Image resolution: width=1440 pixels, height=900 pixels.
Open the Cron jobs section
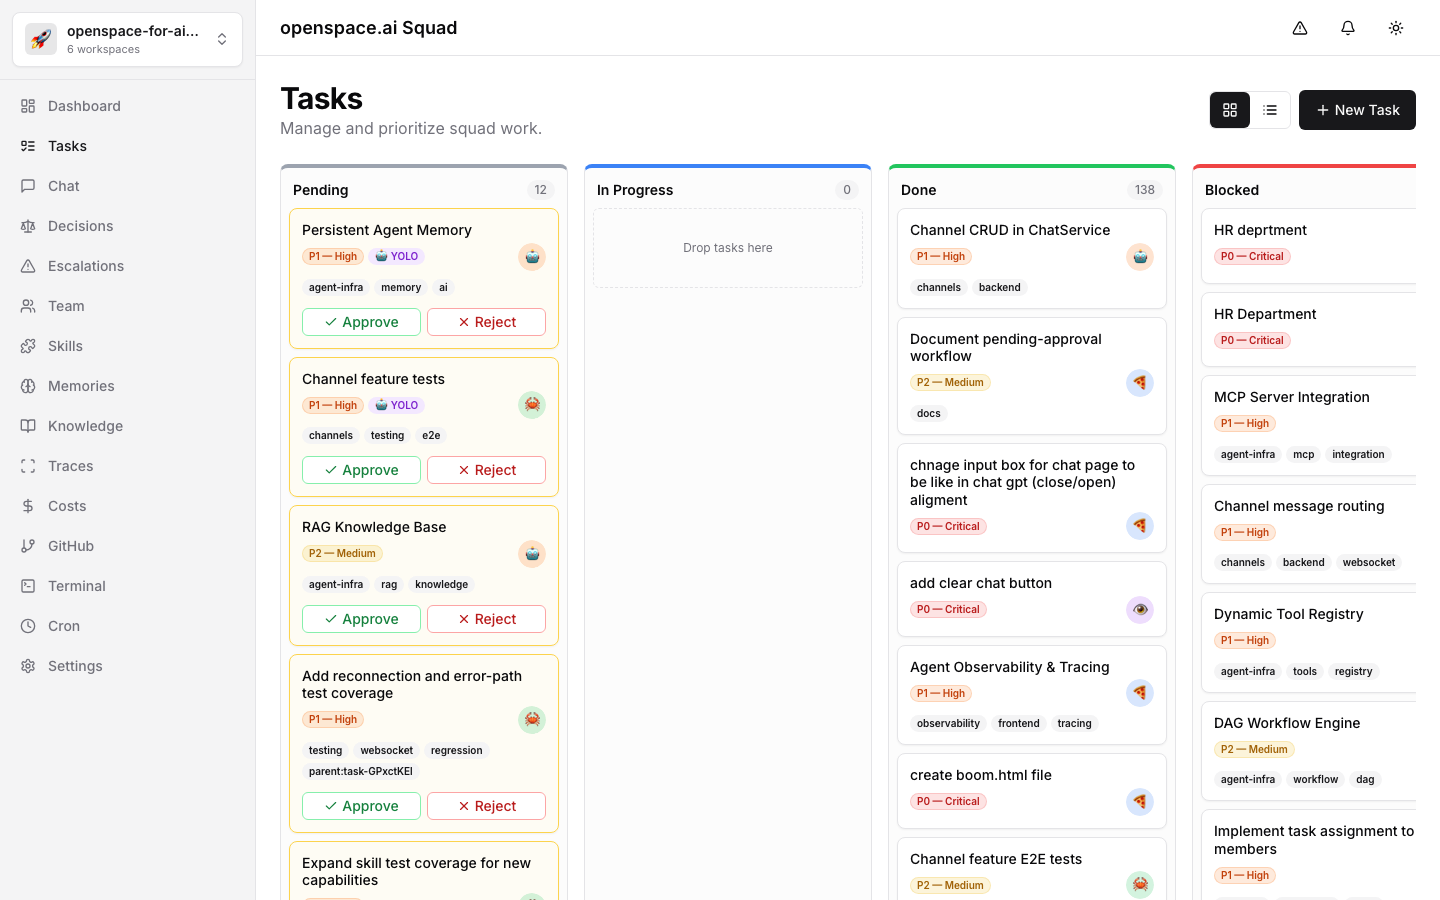tap(63, 625)
